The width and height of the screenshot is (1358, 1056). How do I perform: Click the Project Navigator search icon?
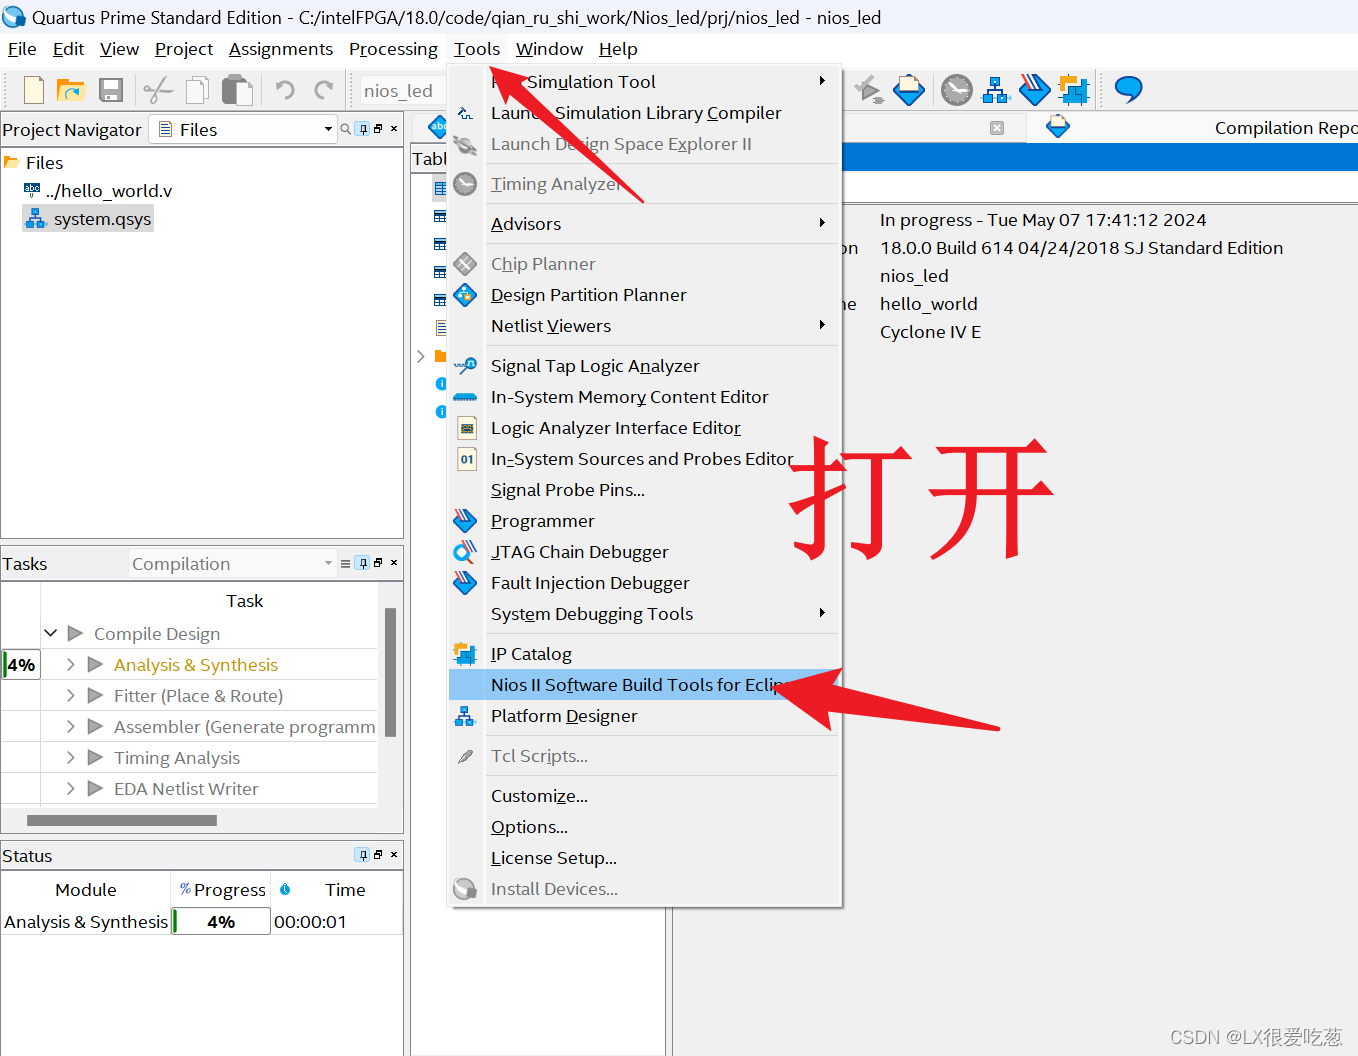[346, 129]
